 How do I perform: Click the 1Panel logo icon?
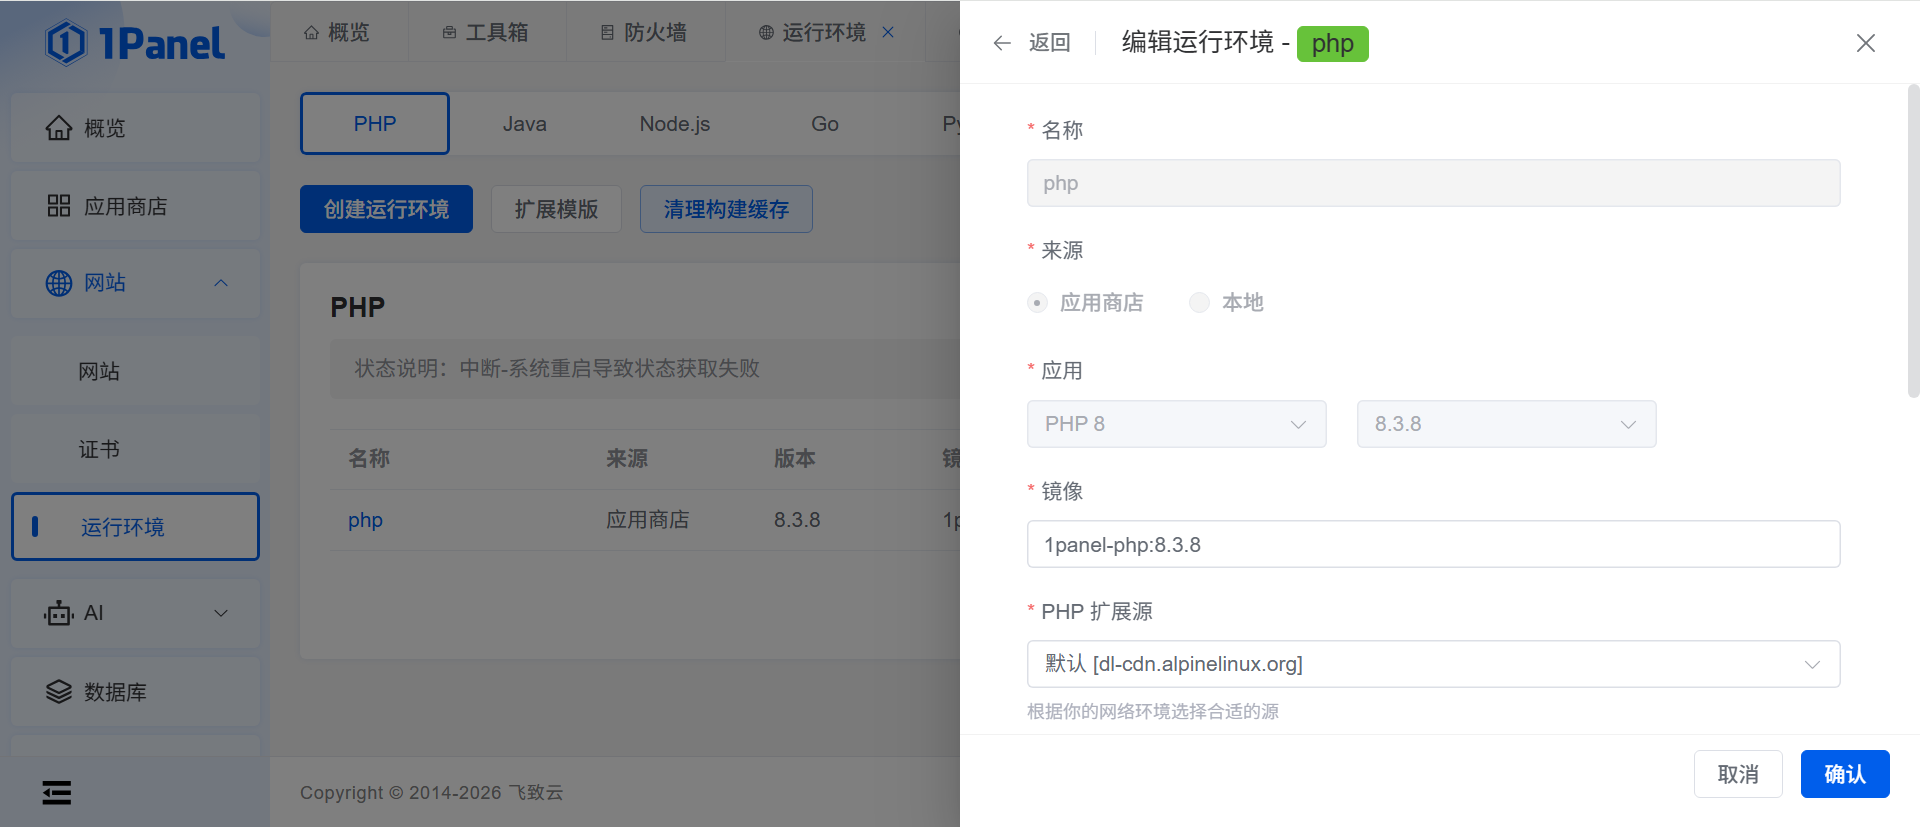(66, 43)
